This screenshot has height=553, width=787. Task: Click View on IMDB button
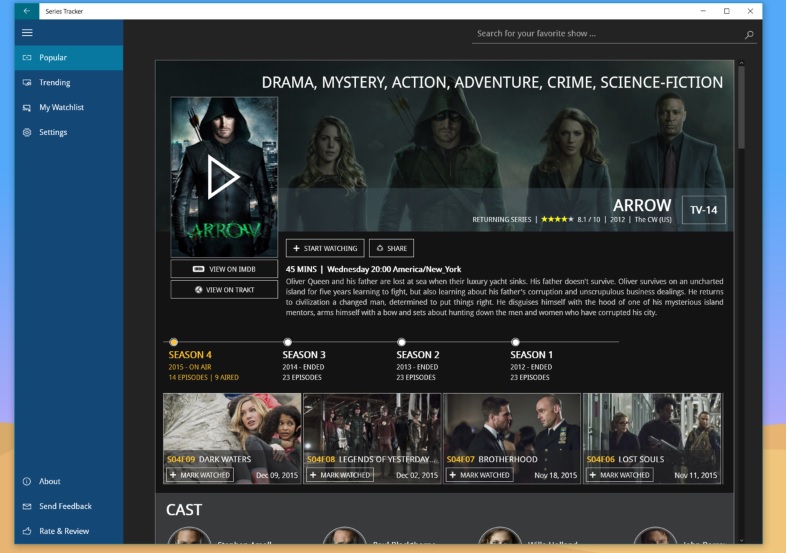click(x=224, y=269)
